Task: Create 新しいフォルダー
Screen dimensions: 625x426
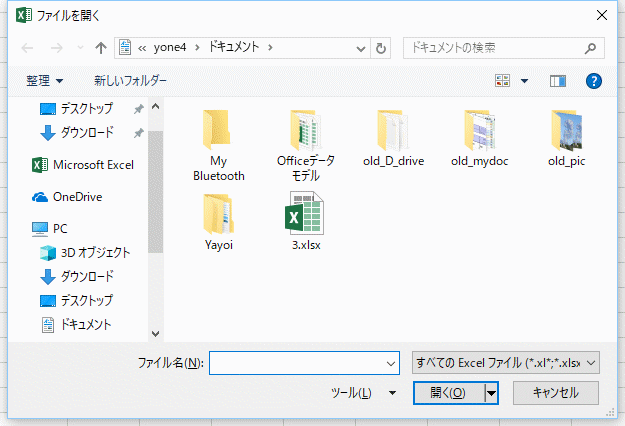Action: point(130,81)
